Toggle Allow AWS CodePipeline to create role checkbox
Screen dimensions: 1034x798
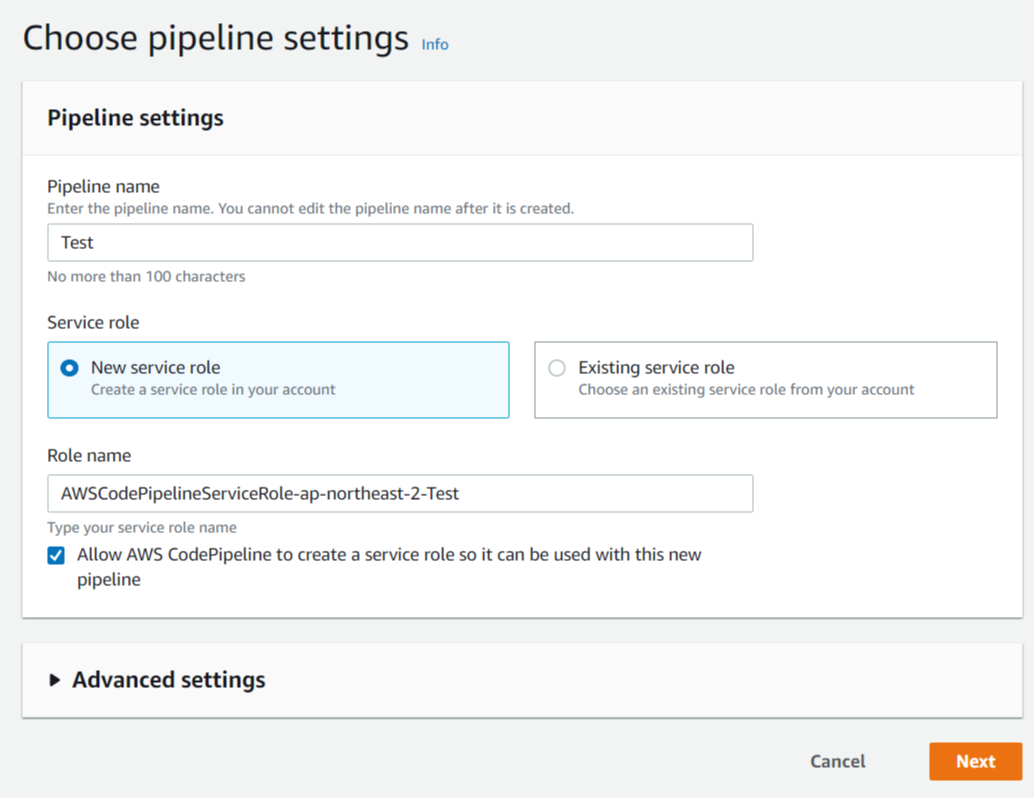tap(57, 556)
